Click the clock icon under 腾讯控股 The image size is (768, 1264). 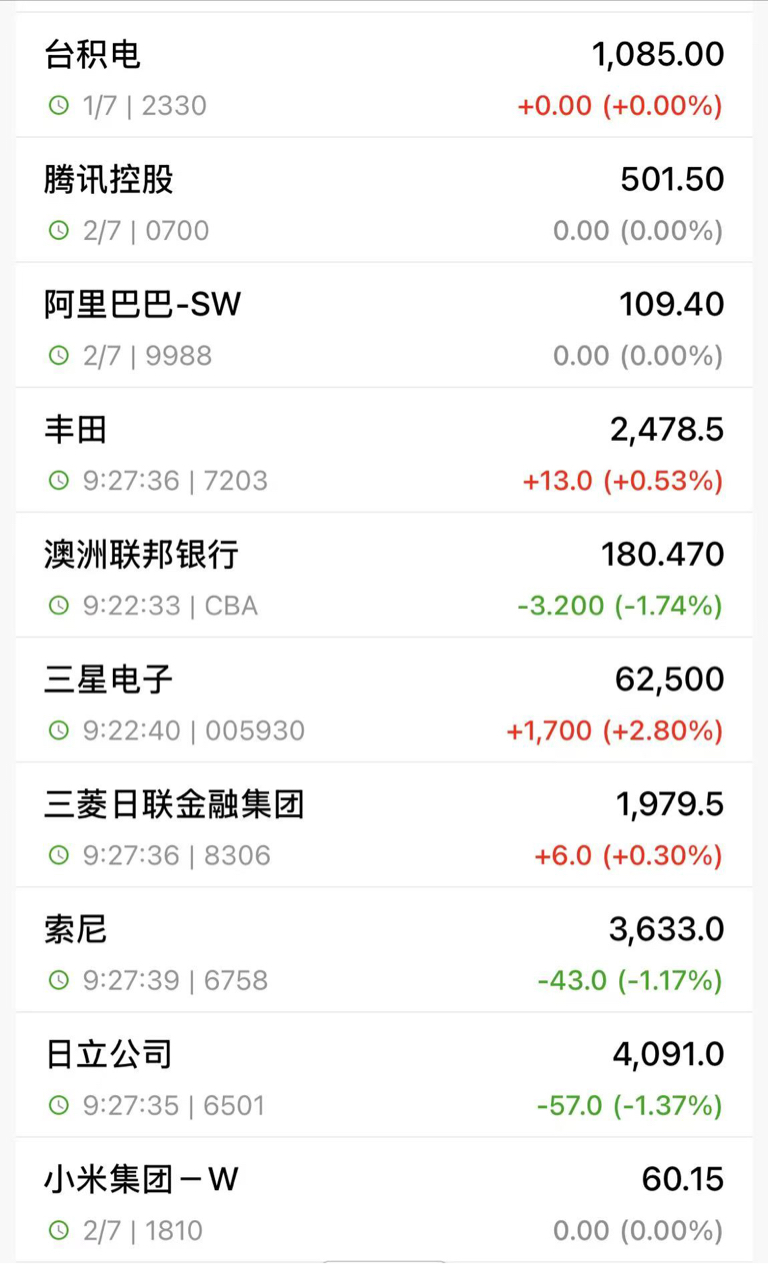(x=59, y=231)
